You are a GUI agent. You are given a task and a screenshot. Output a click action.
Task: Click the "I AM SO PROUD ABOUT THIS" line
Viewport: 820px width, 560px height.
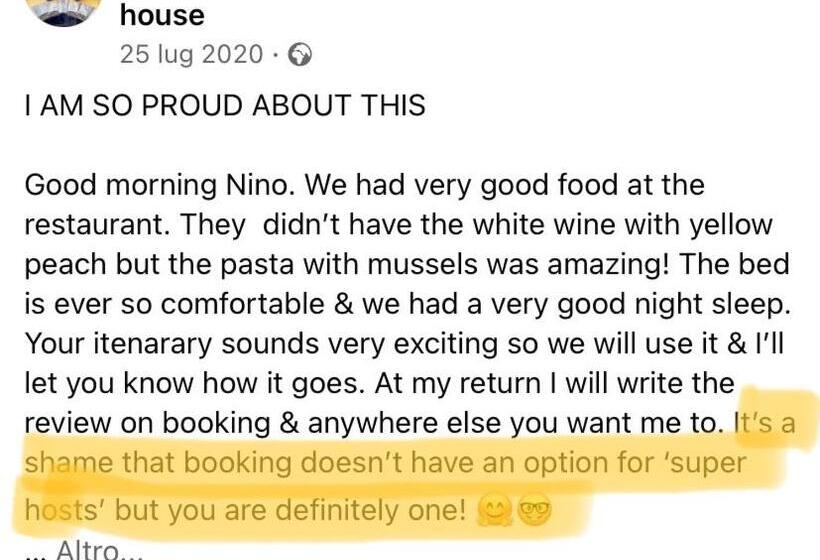pos(225,105)
